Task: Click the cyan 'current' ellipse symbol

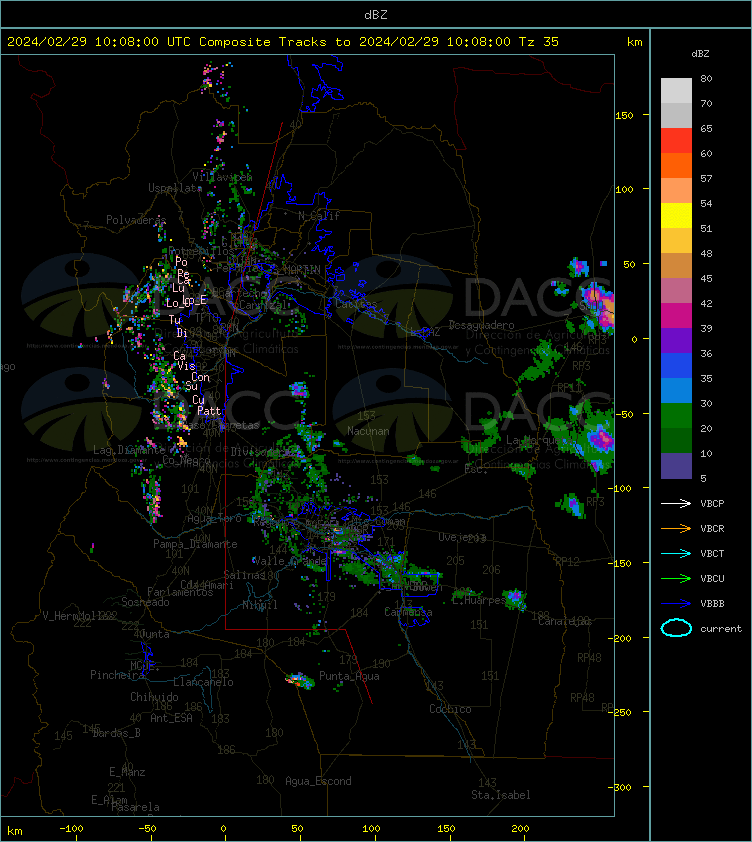Action: click(676, 628)
